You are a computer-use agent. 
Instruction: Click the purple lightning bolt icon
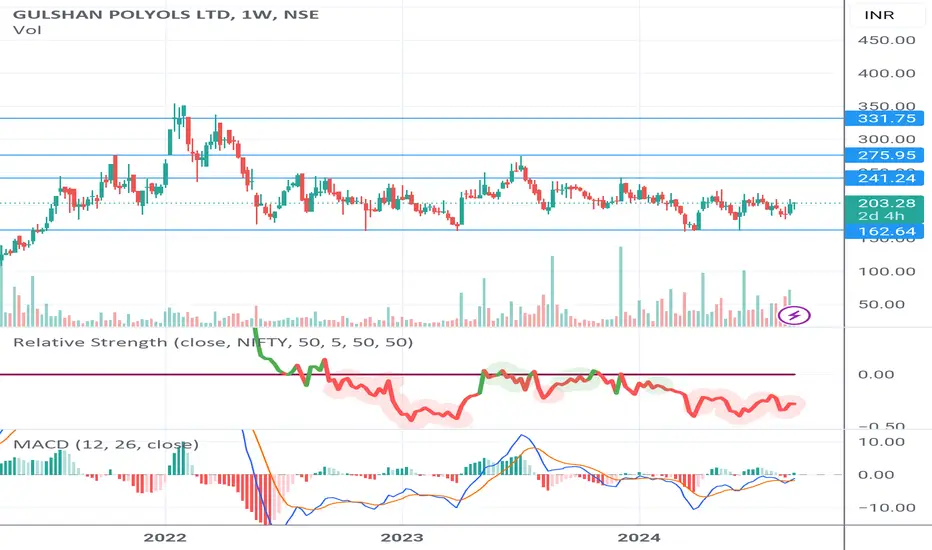(x=794, y=315)
